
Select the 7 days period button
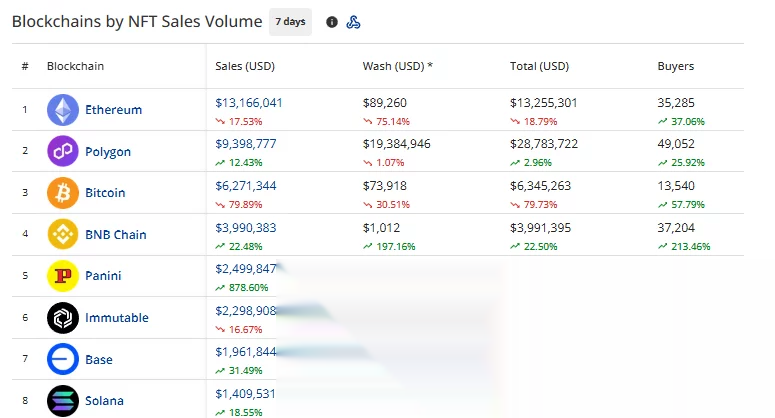pos(290,22)
